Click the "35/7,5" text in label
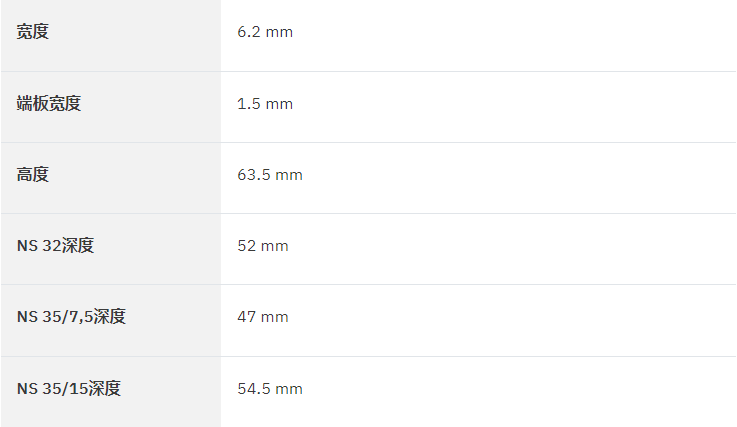 pos(68,317)
